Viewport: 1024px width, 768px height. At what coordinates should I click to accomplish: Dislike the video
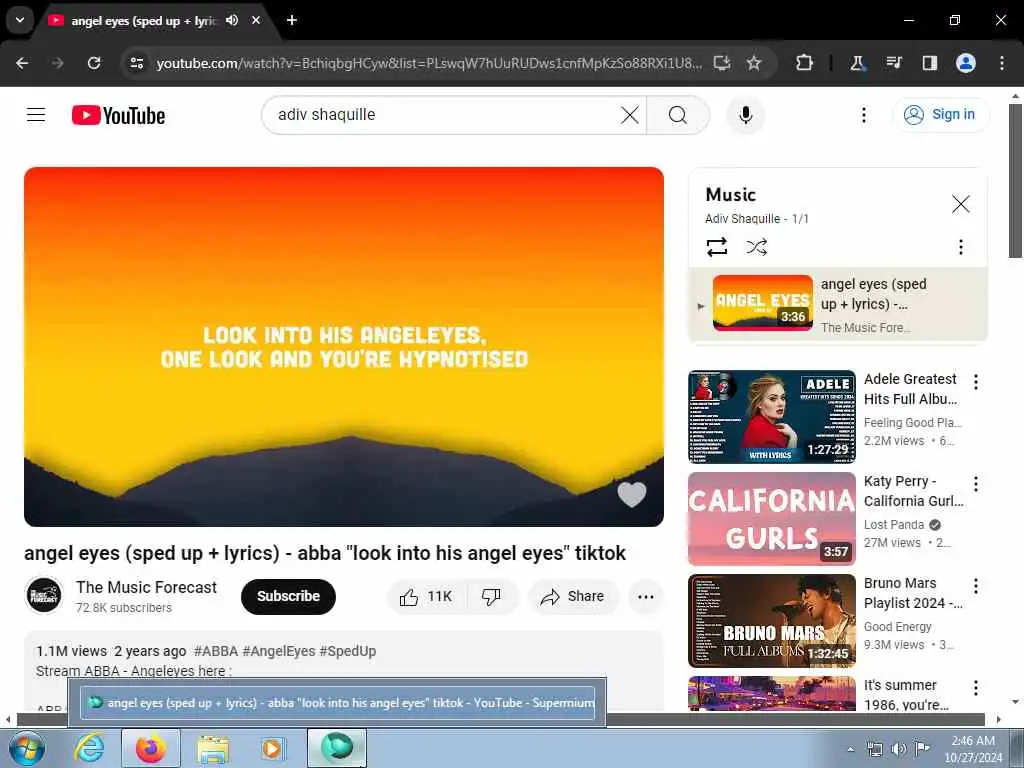(491, 596)
